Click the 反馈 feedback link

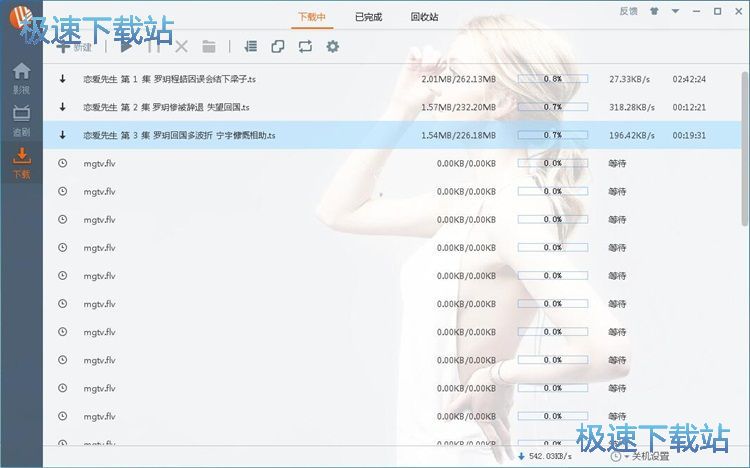629,11
